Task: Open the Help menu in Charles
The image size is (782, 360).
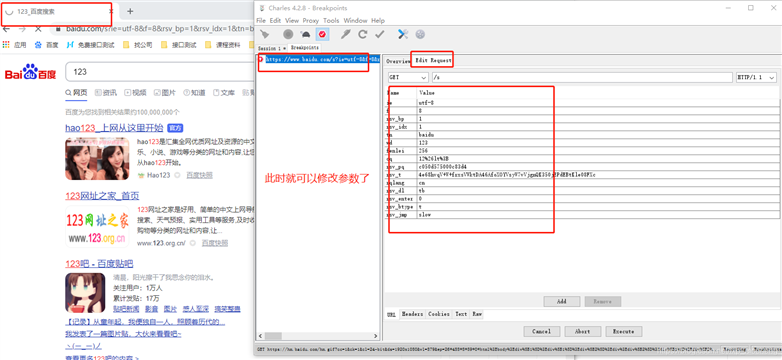Action: coord(378,20)
